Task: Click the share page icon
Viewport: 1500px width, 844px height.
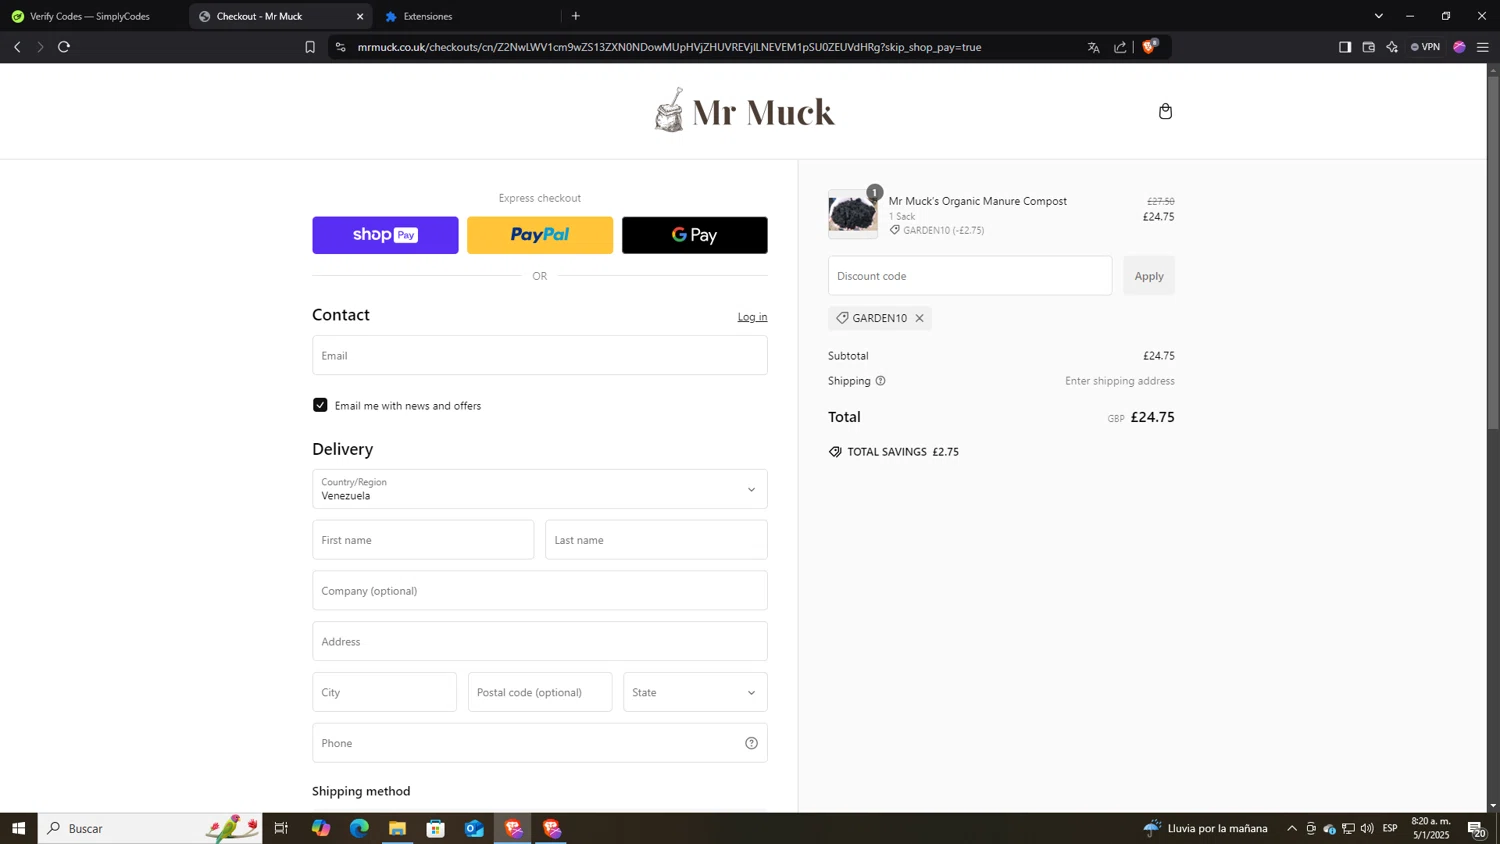Action: [x=1120, y=47]
